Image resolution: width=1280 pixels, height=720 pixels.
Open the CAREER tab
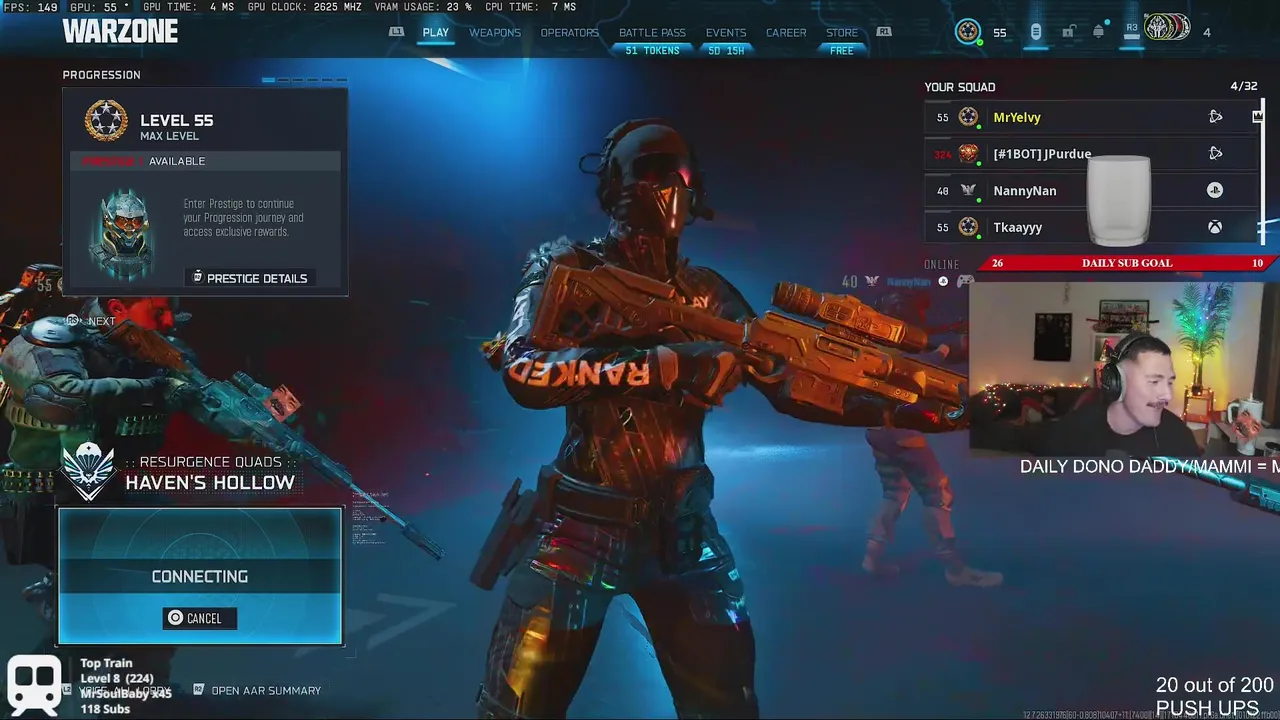click(x=786, y=32)
